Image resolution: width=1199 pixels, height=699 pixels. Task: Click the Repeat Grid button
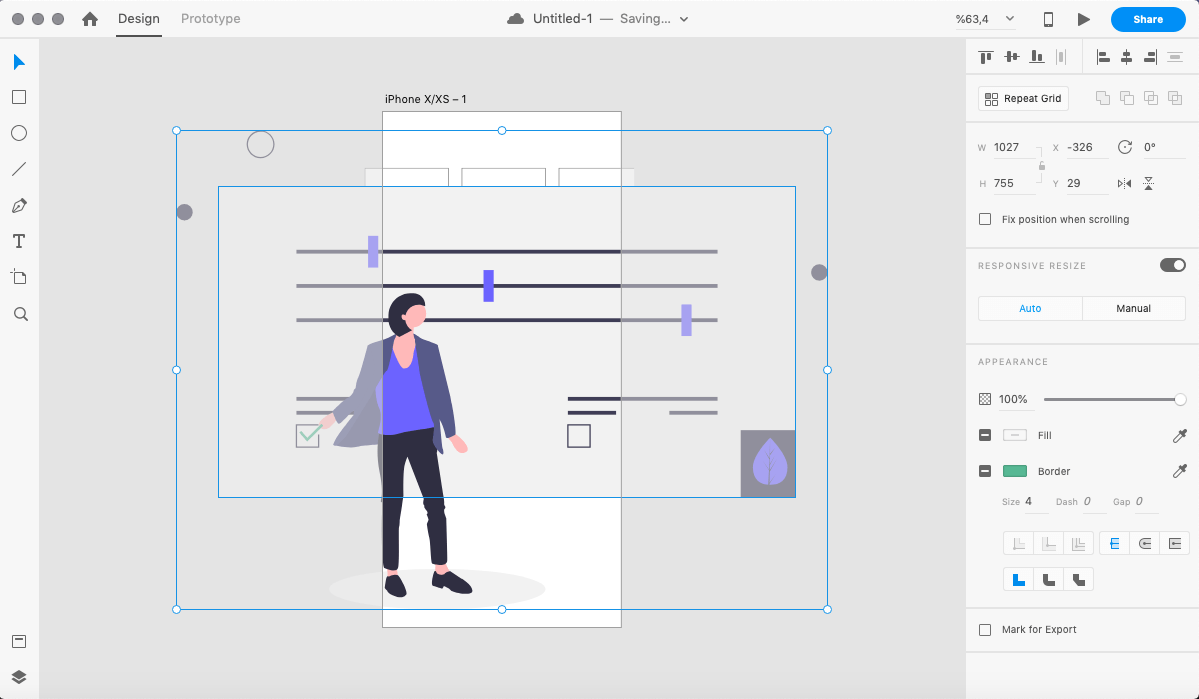(1023, 99)
